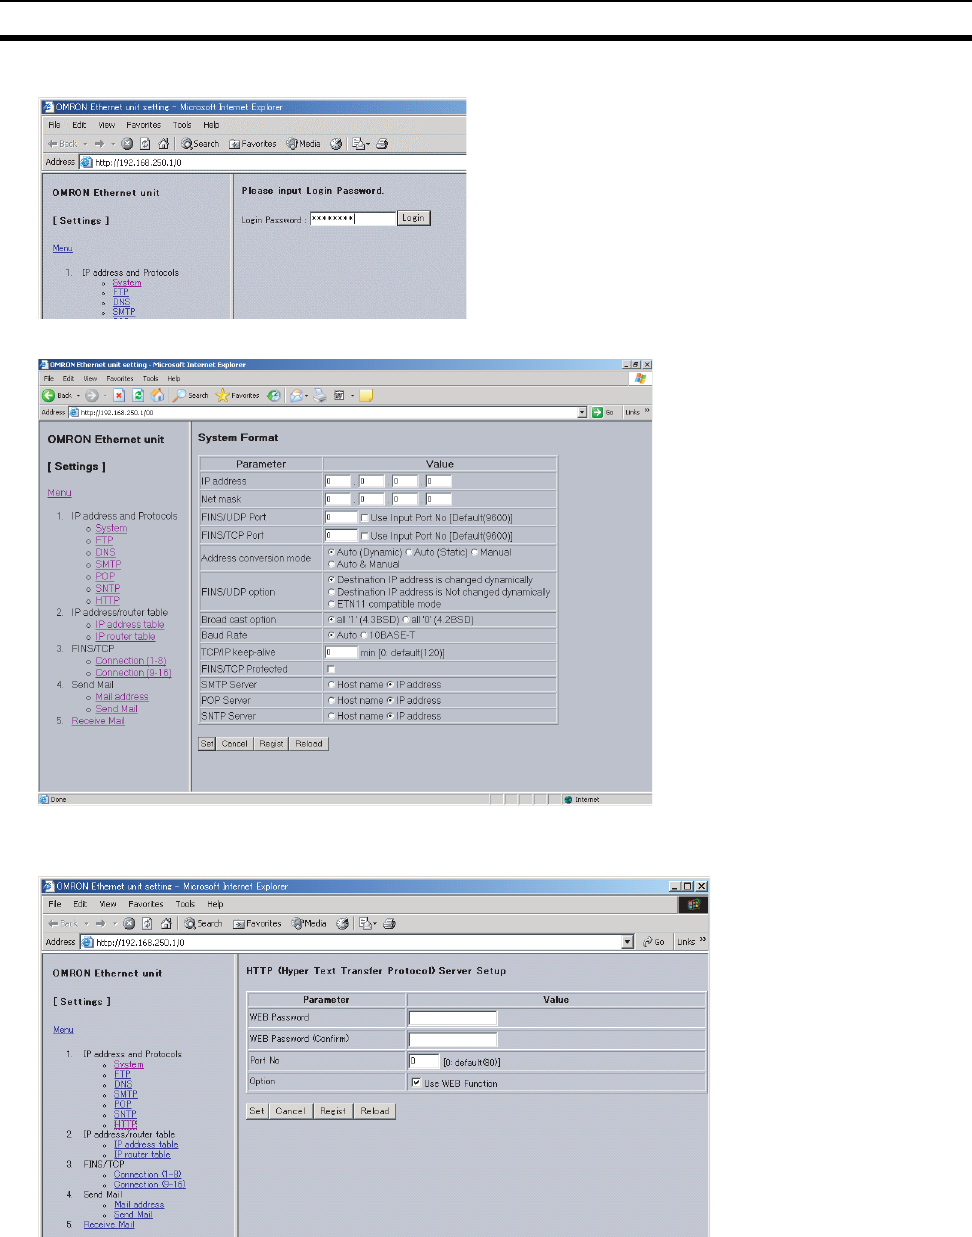Select the ETN11 compatible mode radio button
The image size is (972, 1237).
332,604
